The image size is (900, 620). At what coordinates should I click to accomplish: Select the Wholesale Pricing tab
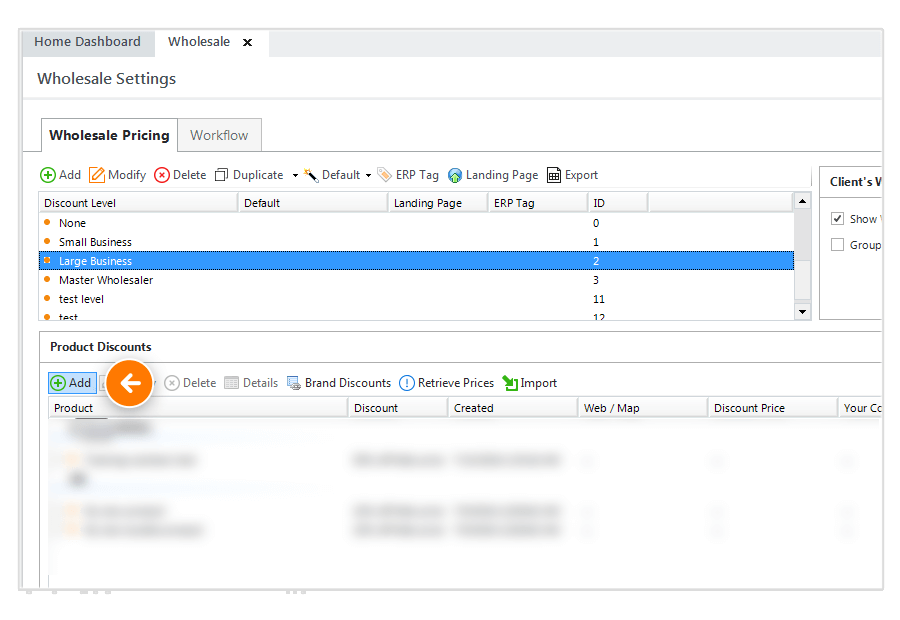coord(109,135)
